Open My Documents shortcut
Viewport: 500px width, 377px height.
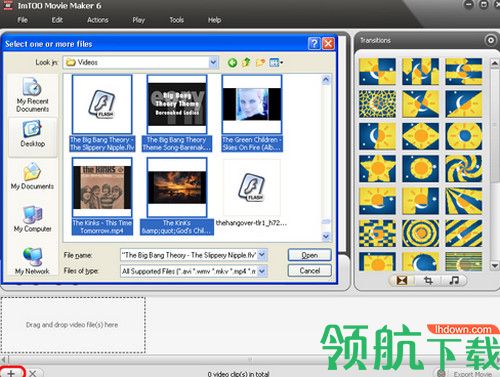[32, 177]
